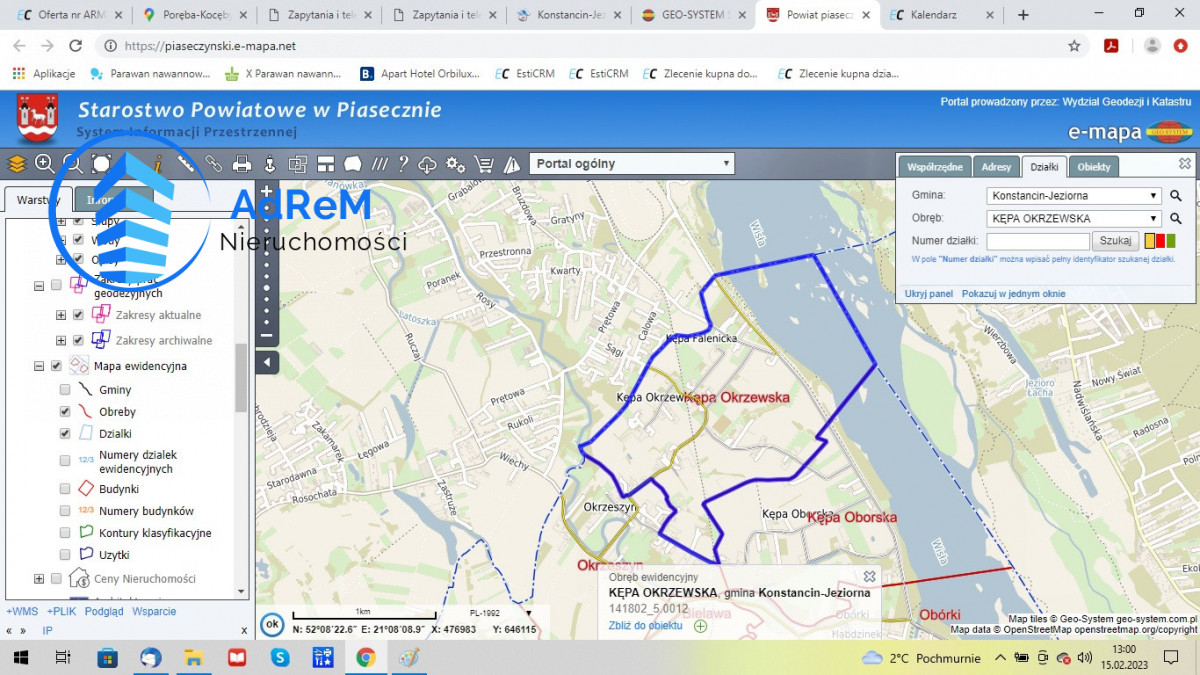
Task: Select the red highlight color swatch
Action: pyautogui.click(x=1160, y=240)
